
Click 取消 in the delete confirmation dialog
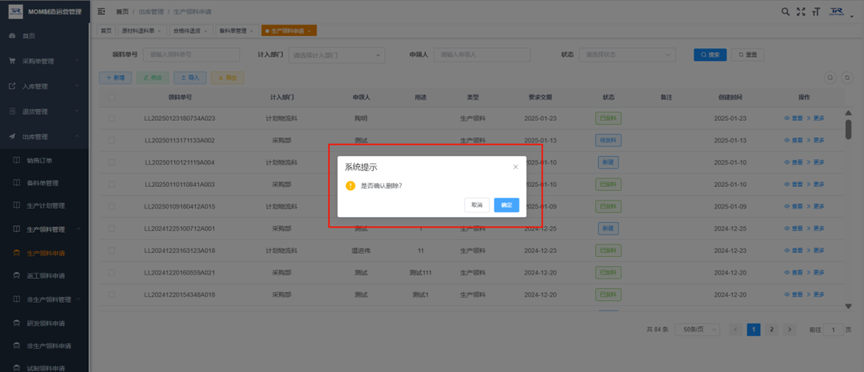coord(477,205)
